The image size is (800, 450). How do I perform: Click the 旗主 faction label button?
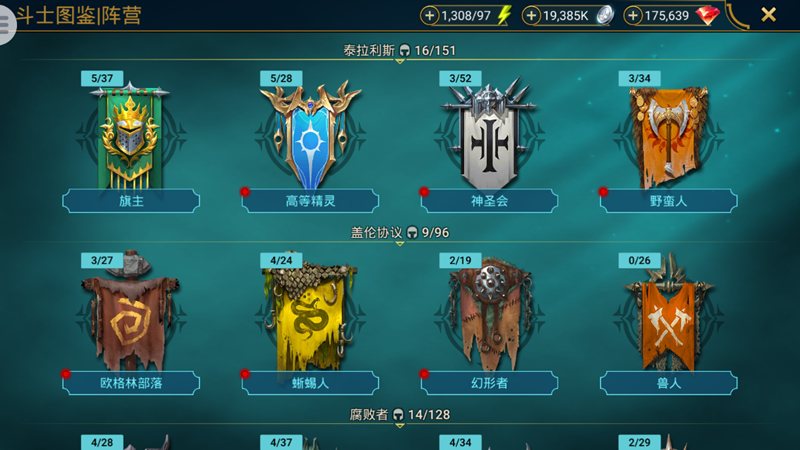tap(131, 201)
